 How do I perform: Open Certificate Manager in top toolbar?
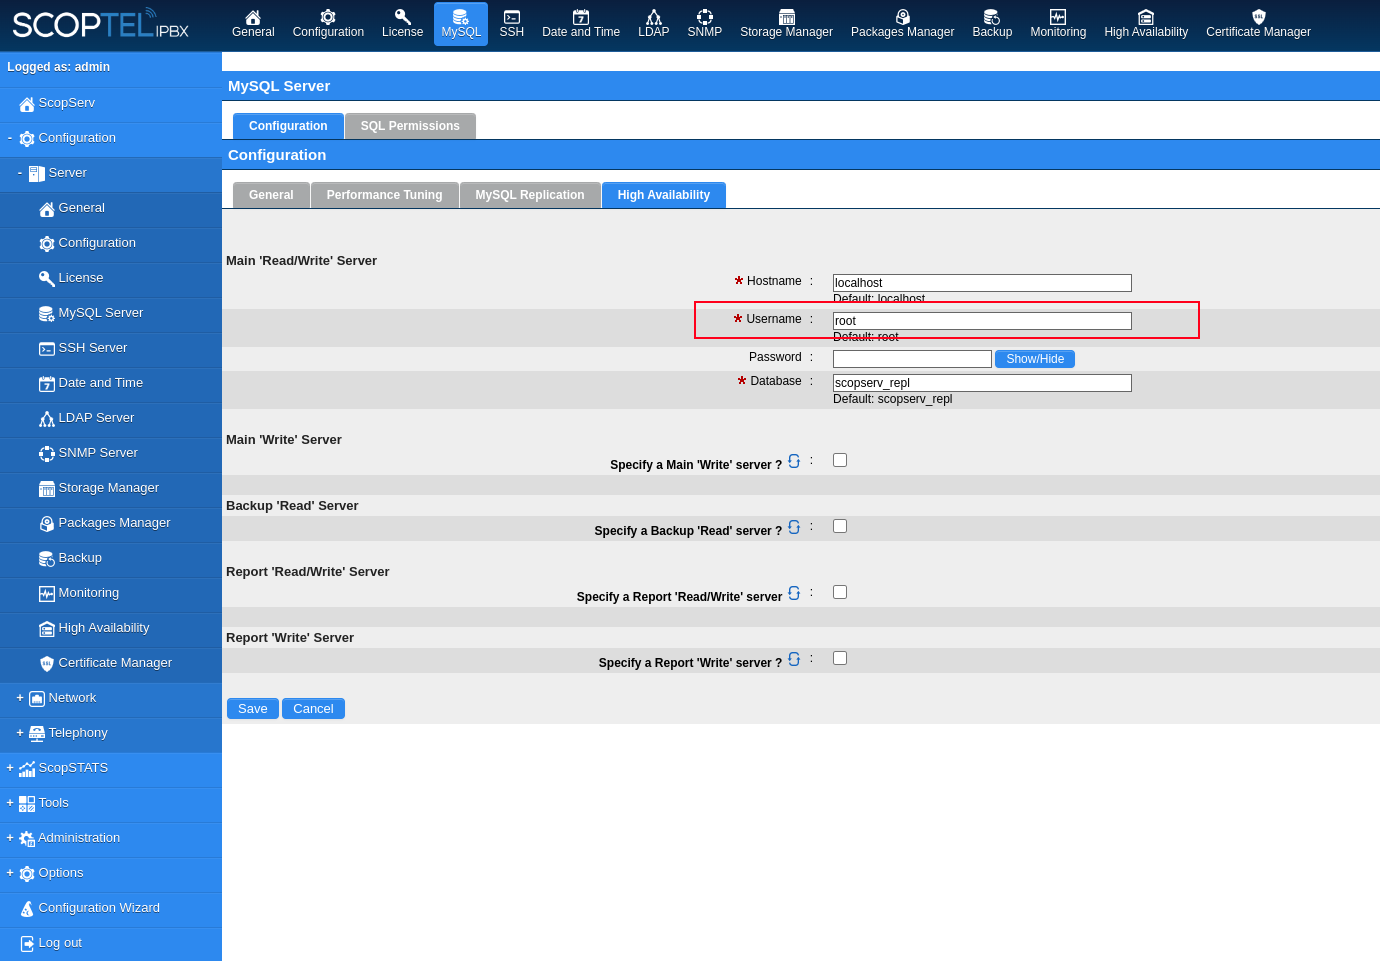[x=1258, y=24]
